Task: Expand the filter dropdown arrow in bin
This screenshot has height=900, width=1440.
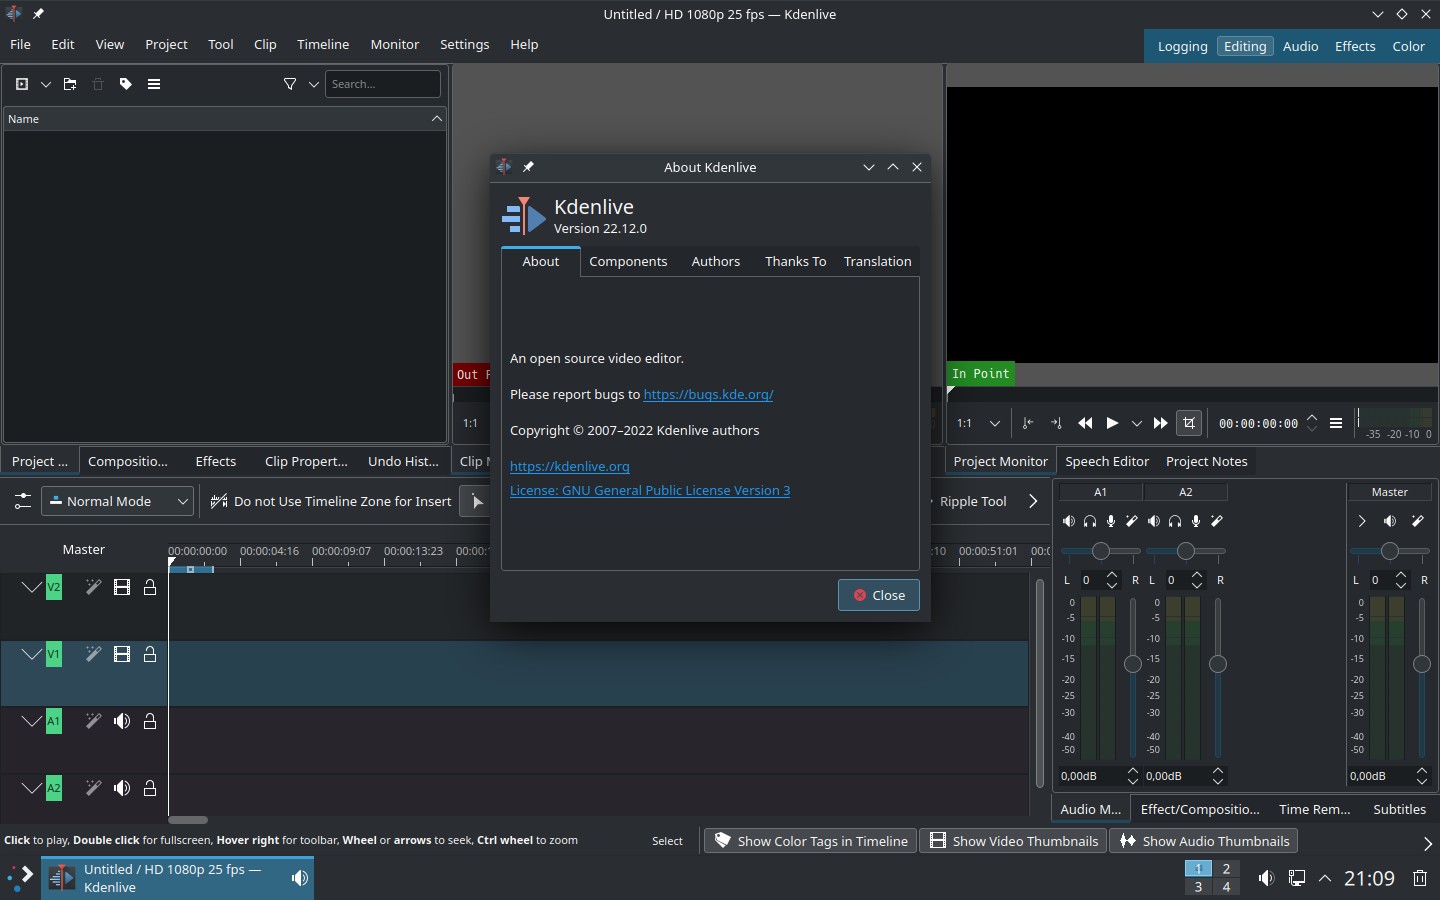Action: tap(314, 84)
